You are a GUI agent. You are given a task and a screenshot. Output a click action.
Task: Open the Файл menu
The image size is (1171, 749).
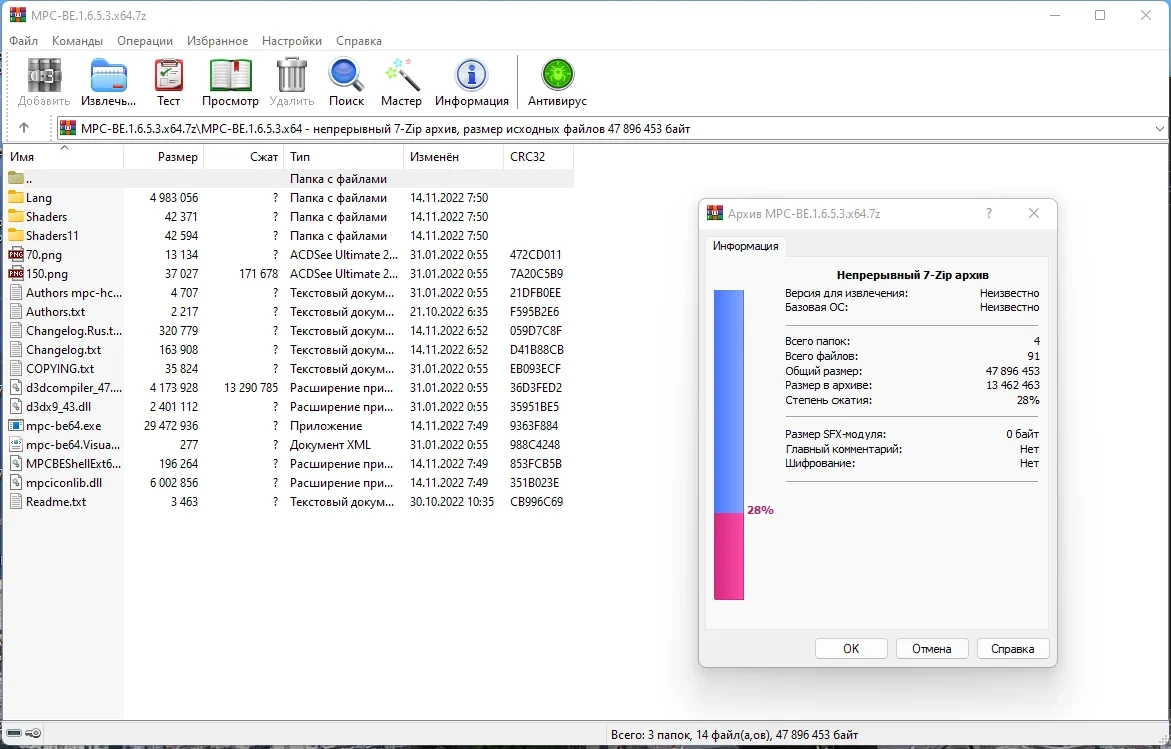click(23, 41)
